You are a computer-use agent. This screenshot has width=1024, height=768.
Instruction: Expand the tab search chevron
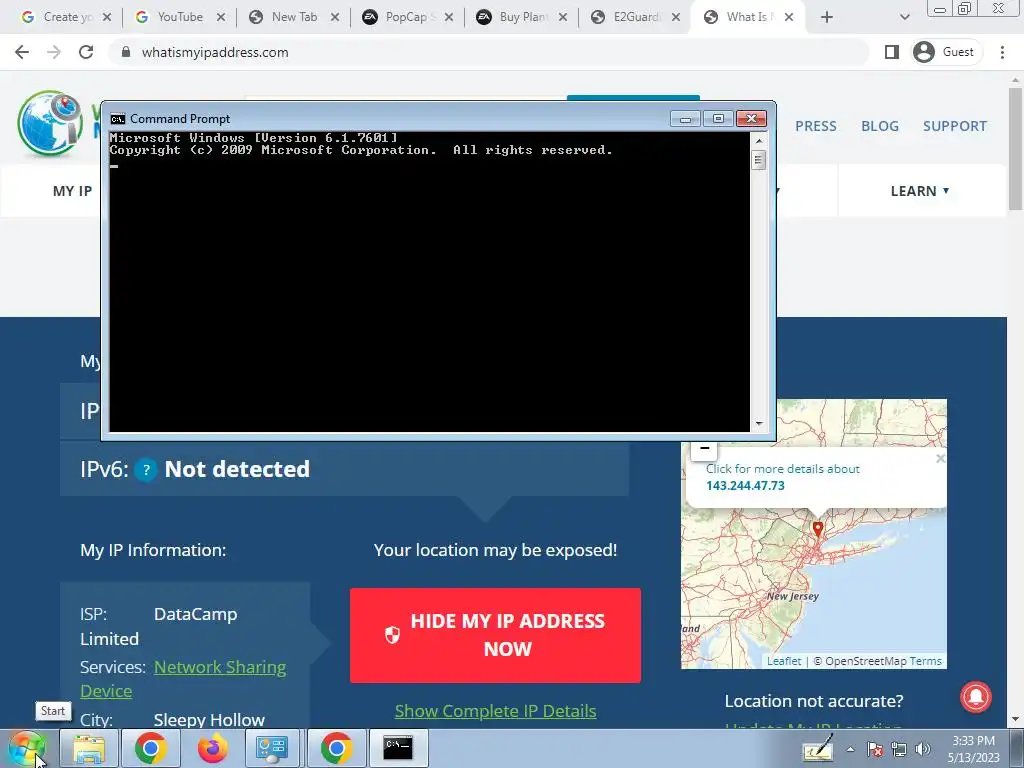click(x=904, y=18)
